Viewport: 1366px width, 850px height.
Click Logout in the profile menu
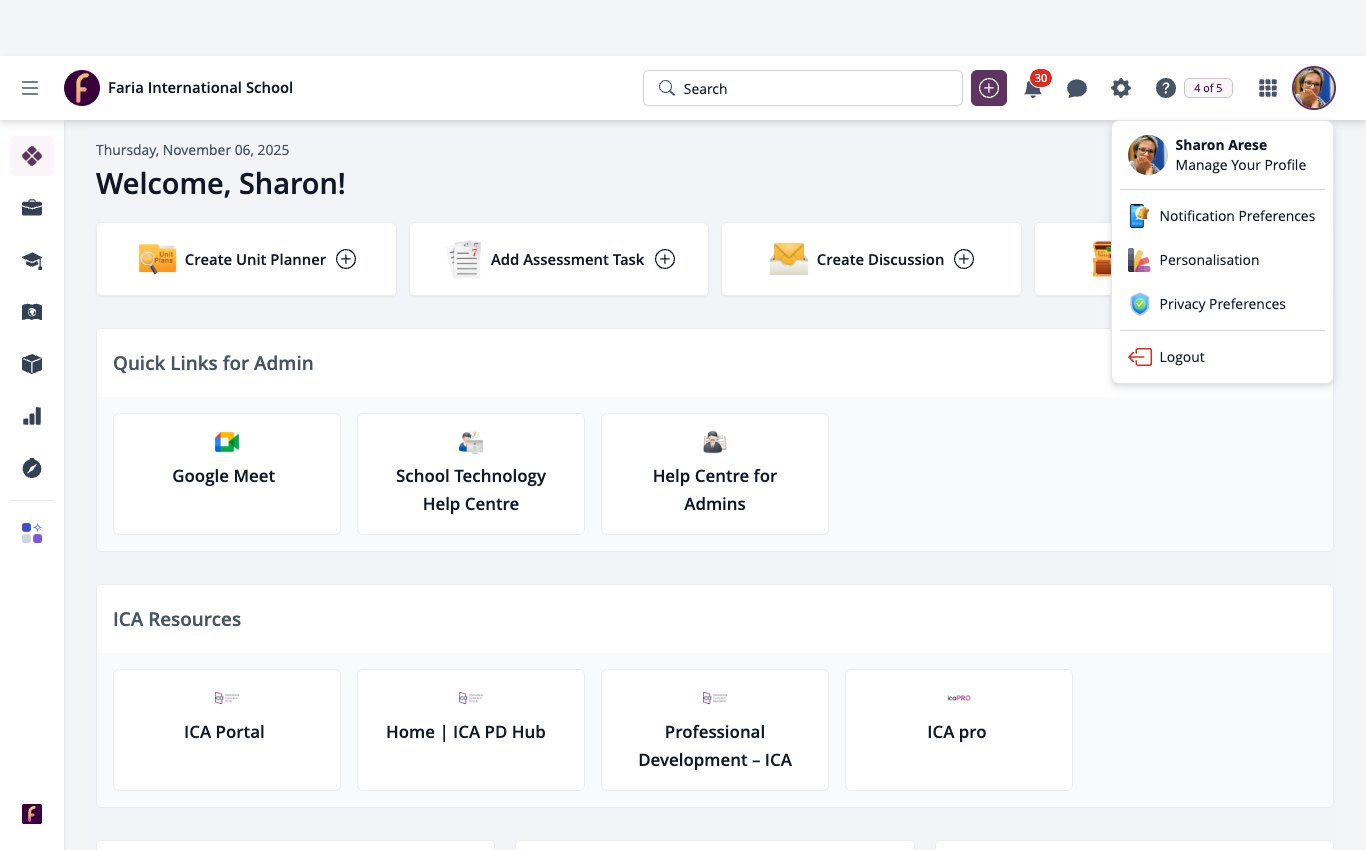1222,357
